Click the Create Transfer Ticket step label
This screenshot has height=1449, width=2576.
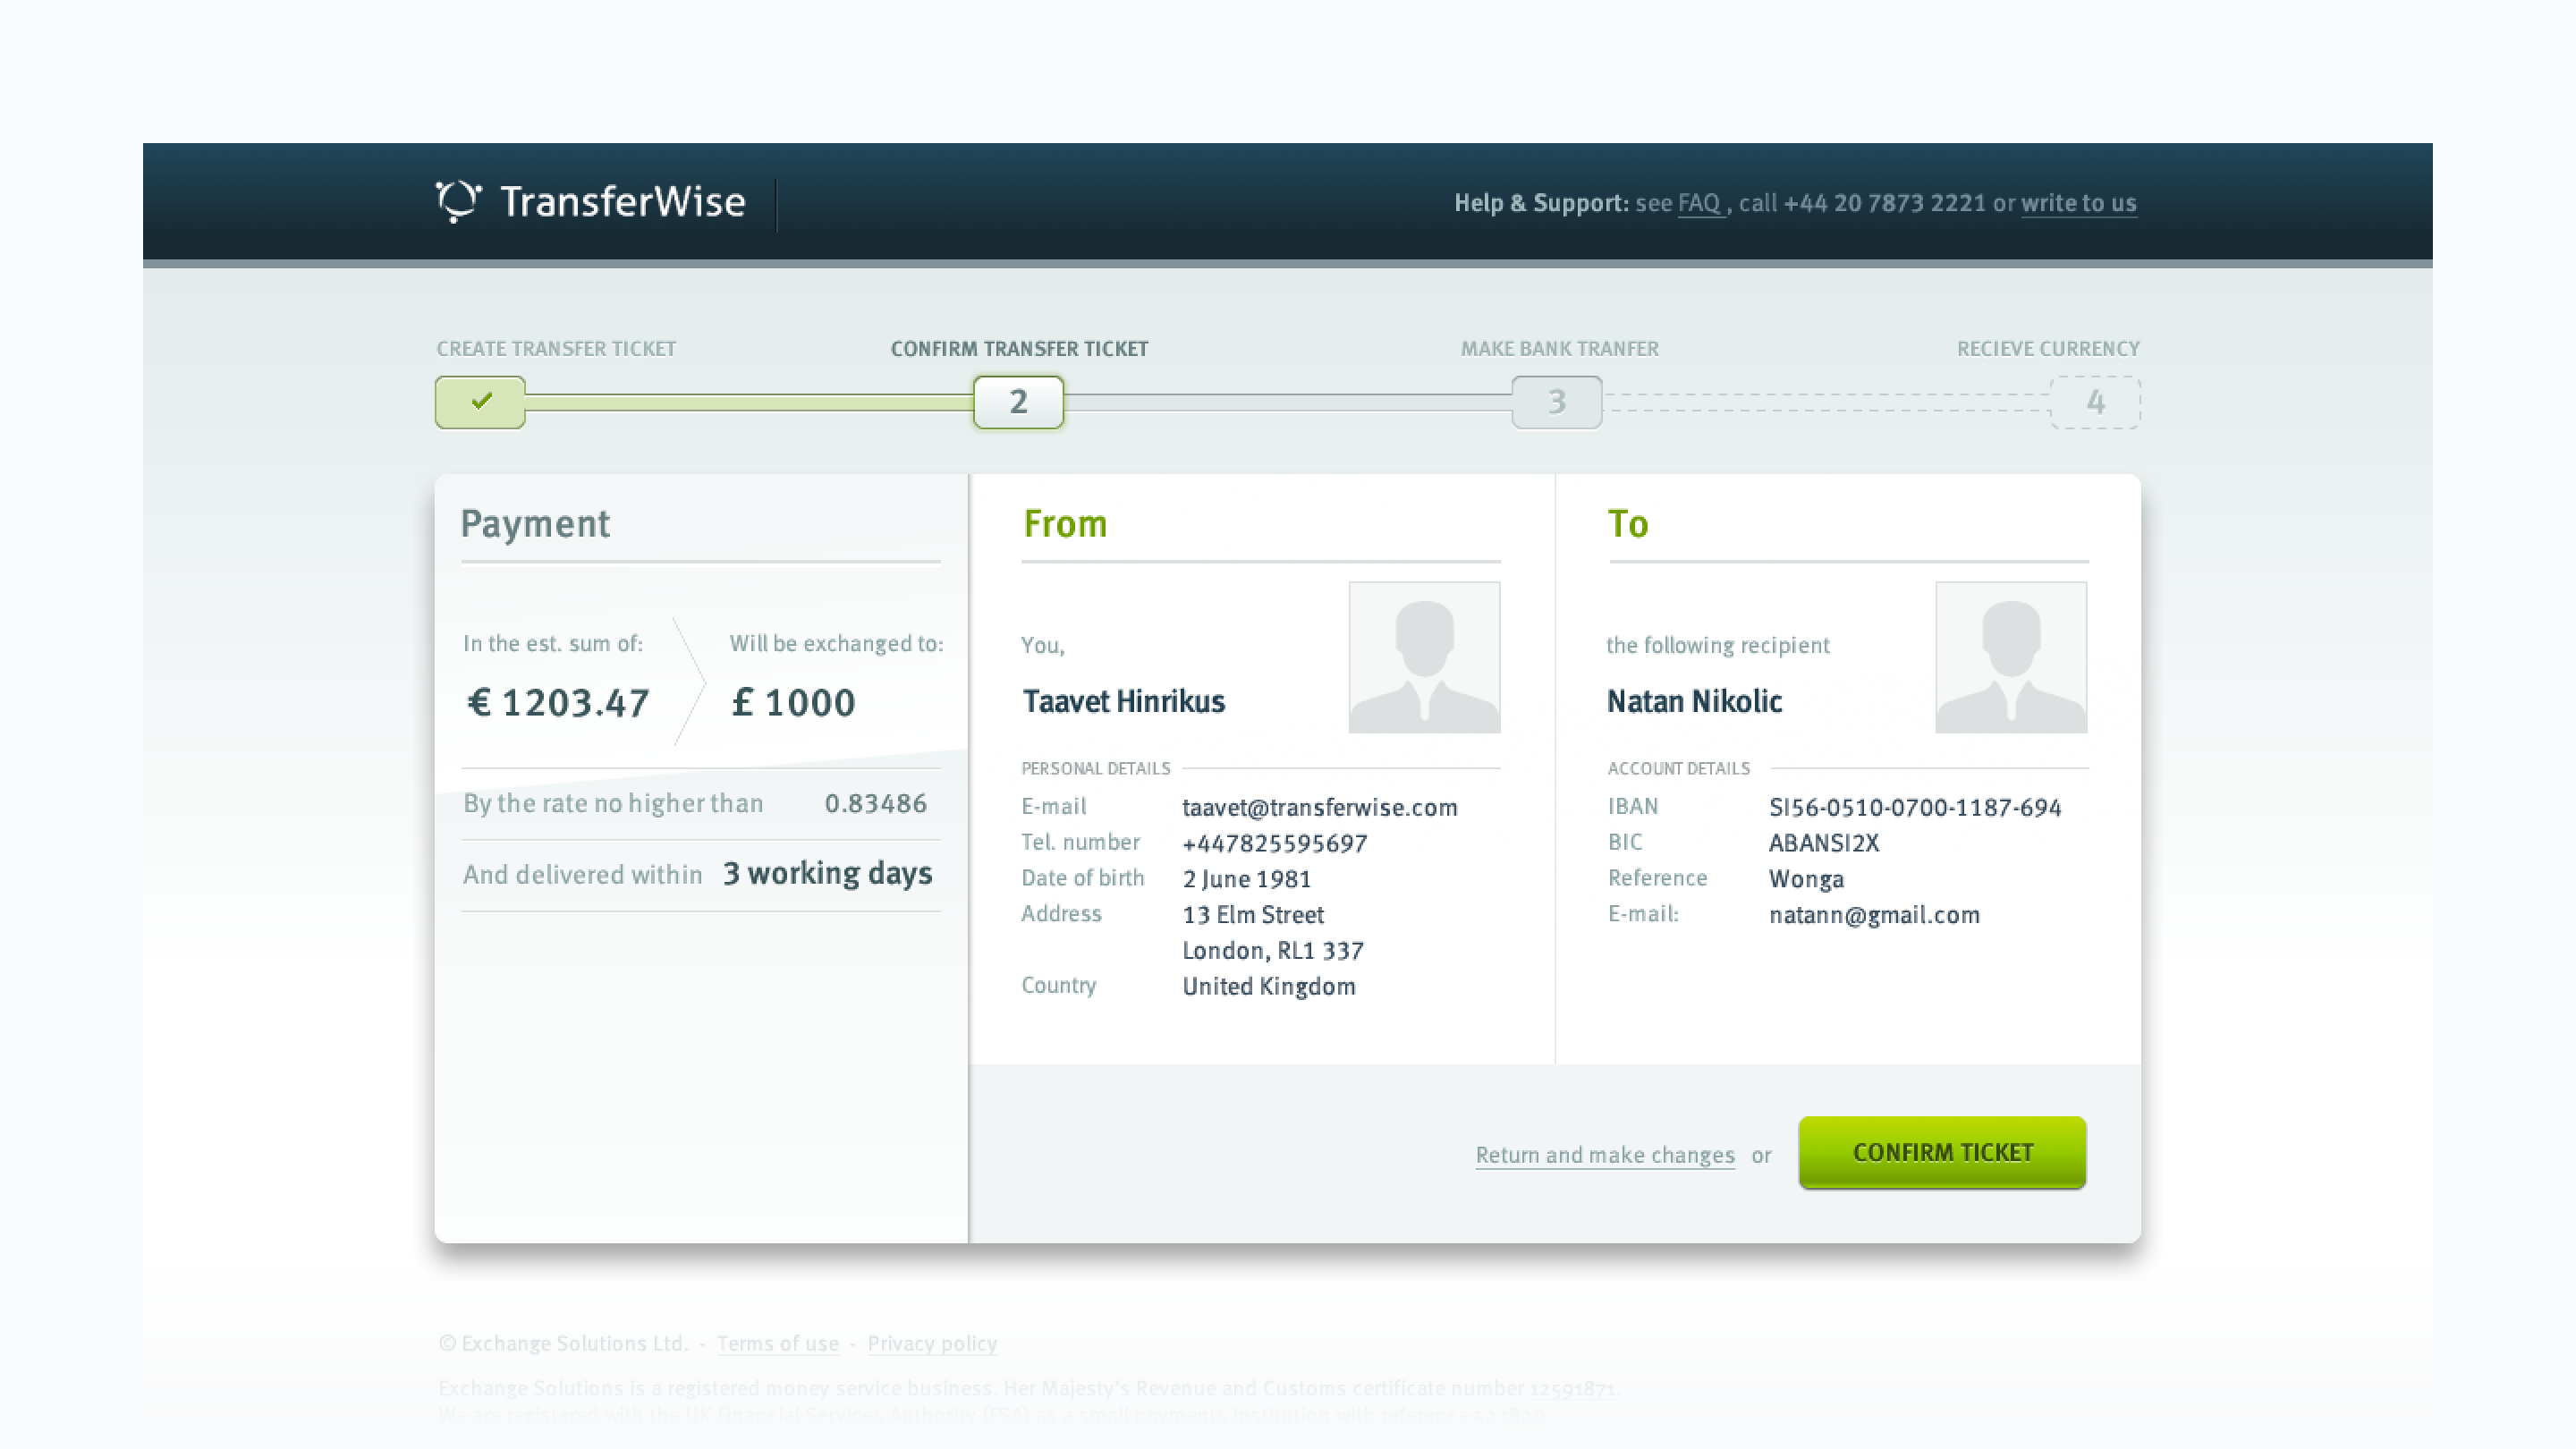point(556,349)
